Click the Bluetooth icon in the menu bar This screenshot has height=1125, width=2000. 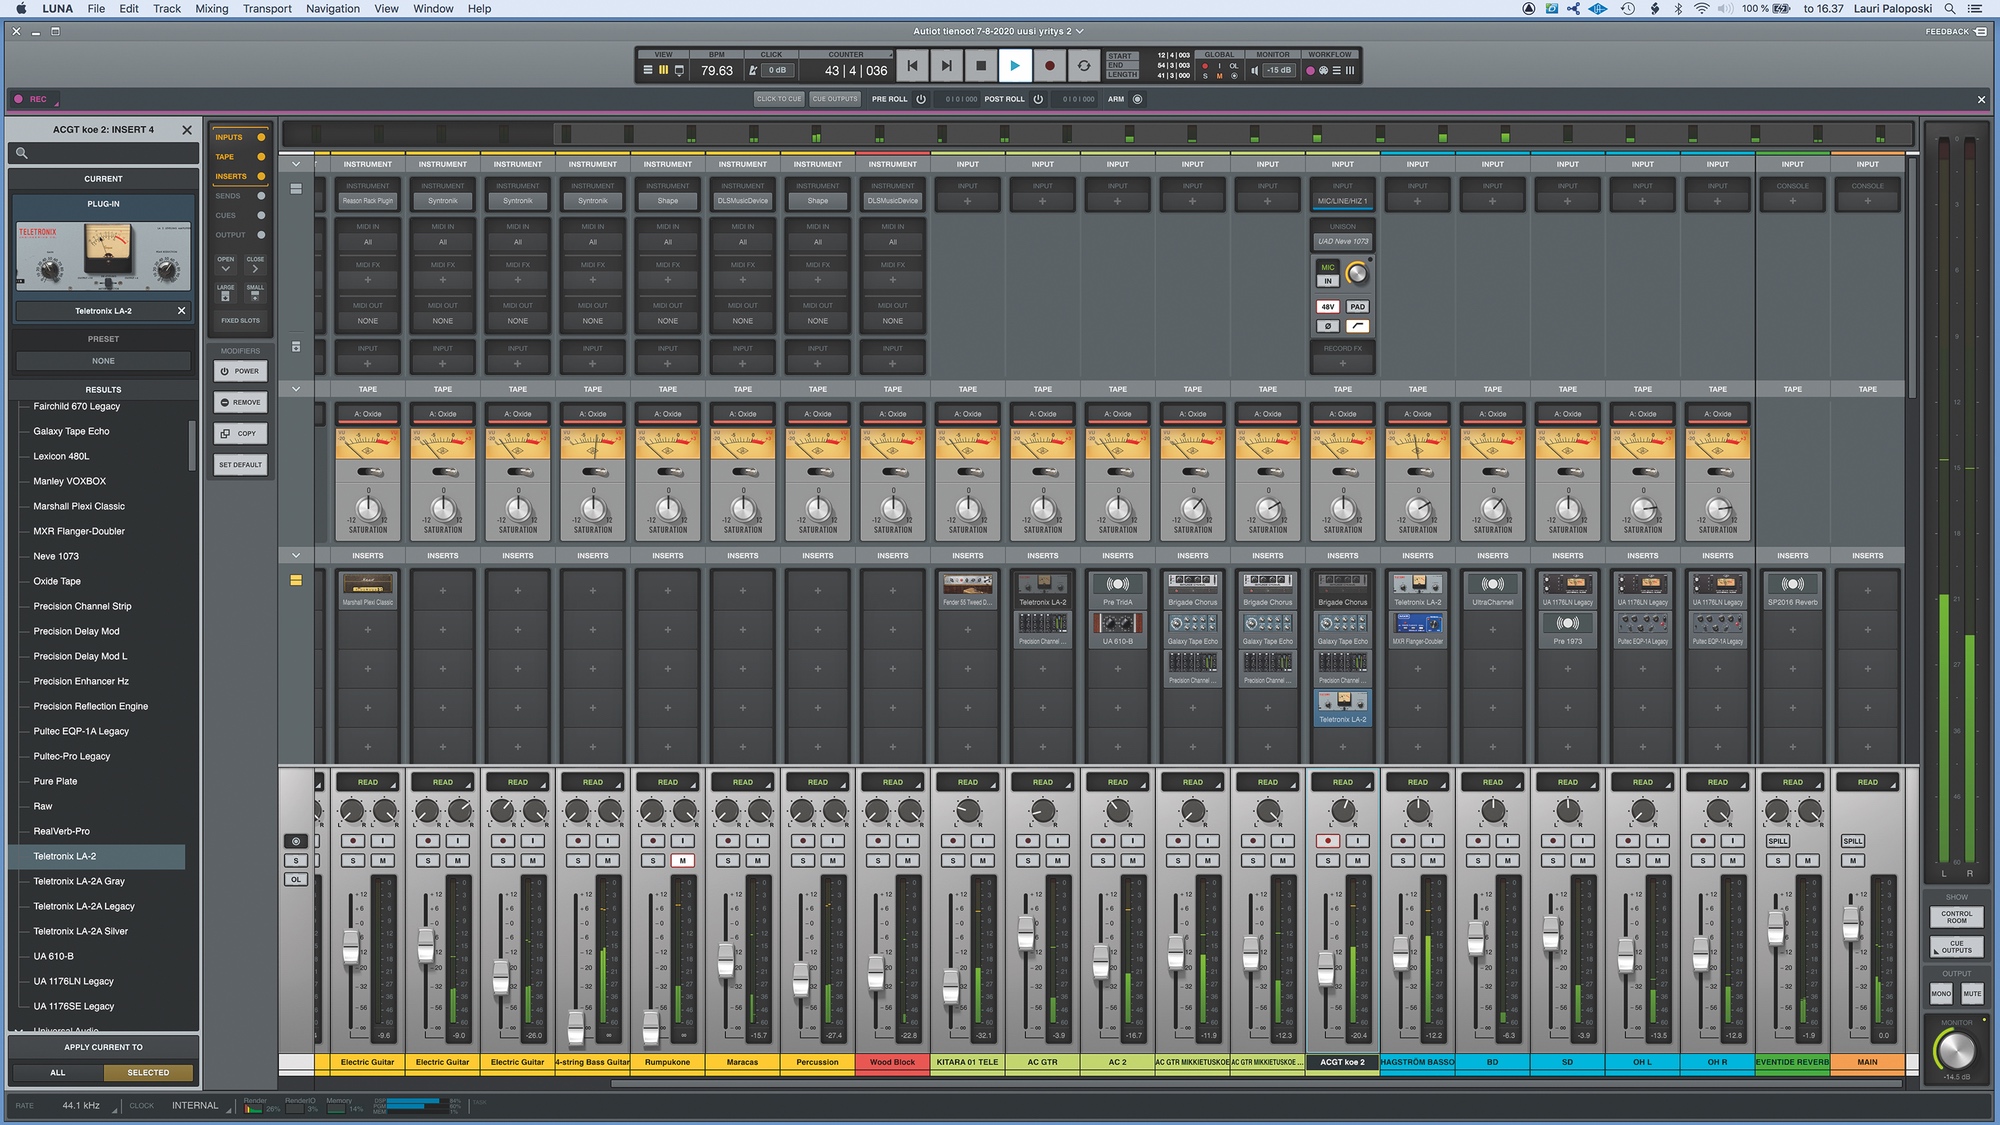pyautogui.click(x=1678, y=8)
